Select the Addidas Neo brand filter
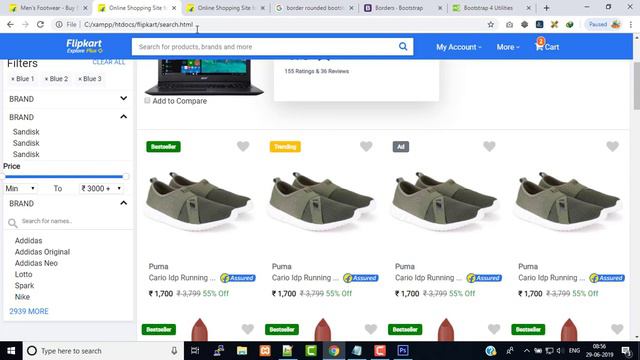The height and width of the screenshot is (360, 640). tap(36, 263)
